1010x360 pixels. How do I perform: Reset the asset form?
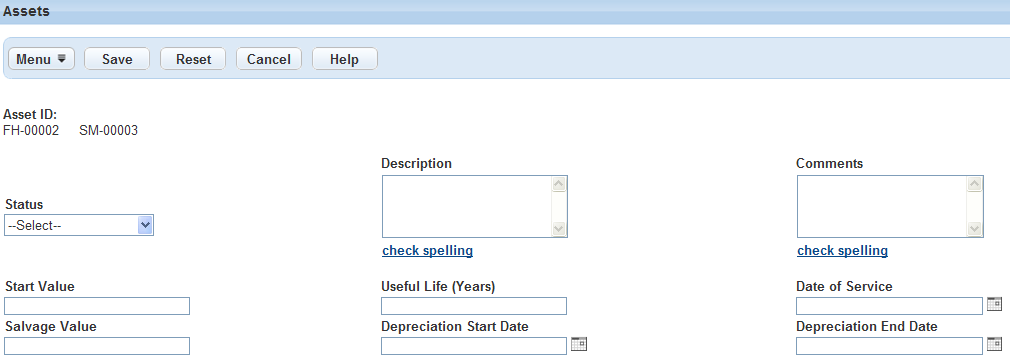193,59
